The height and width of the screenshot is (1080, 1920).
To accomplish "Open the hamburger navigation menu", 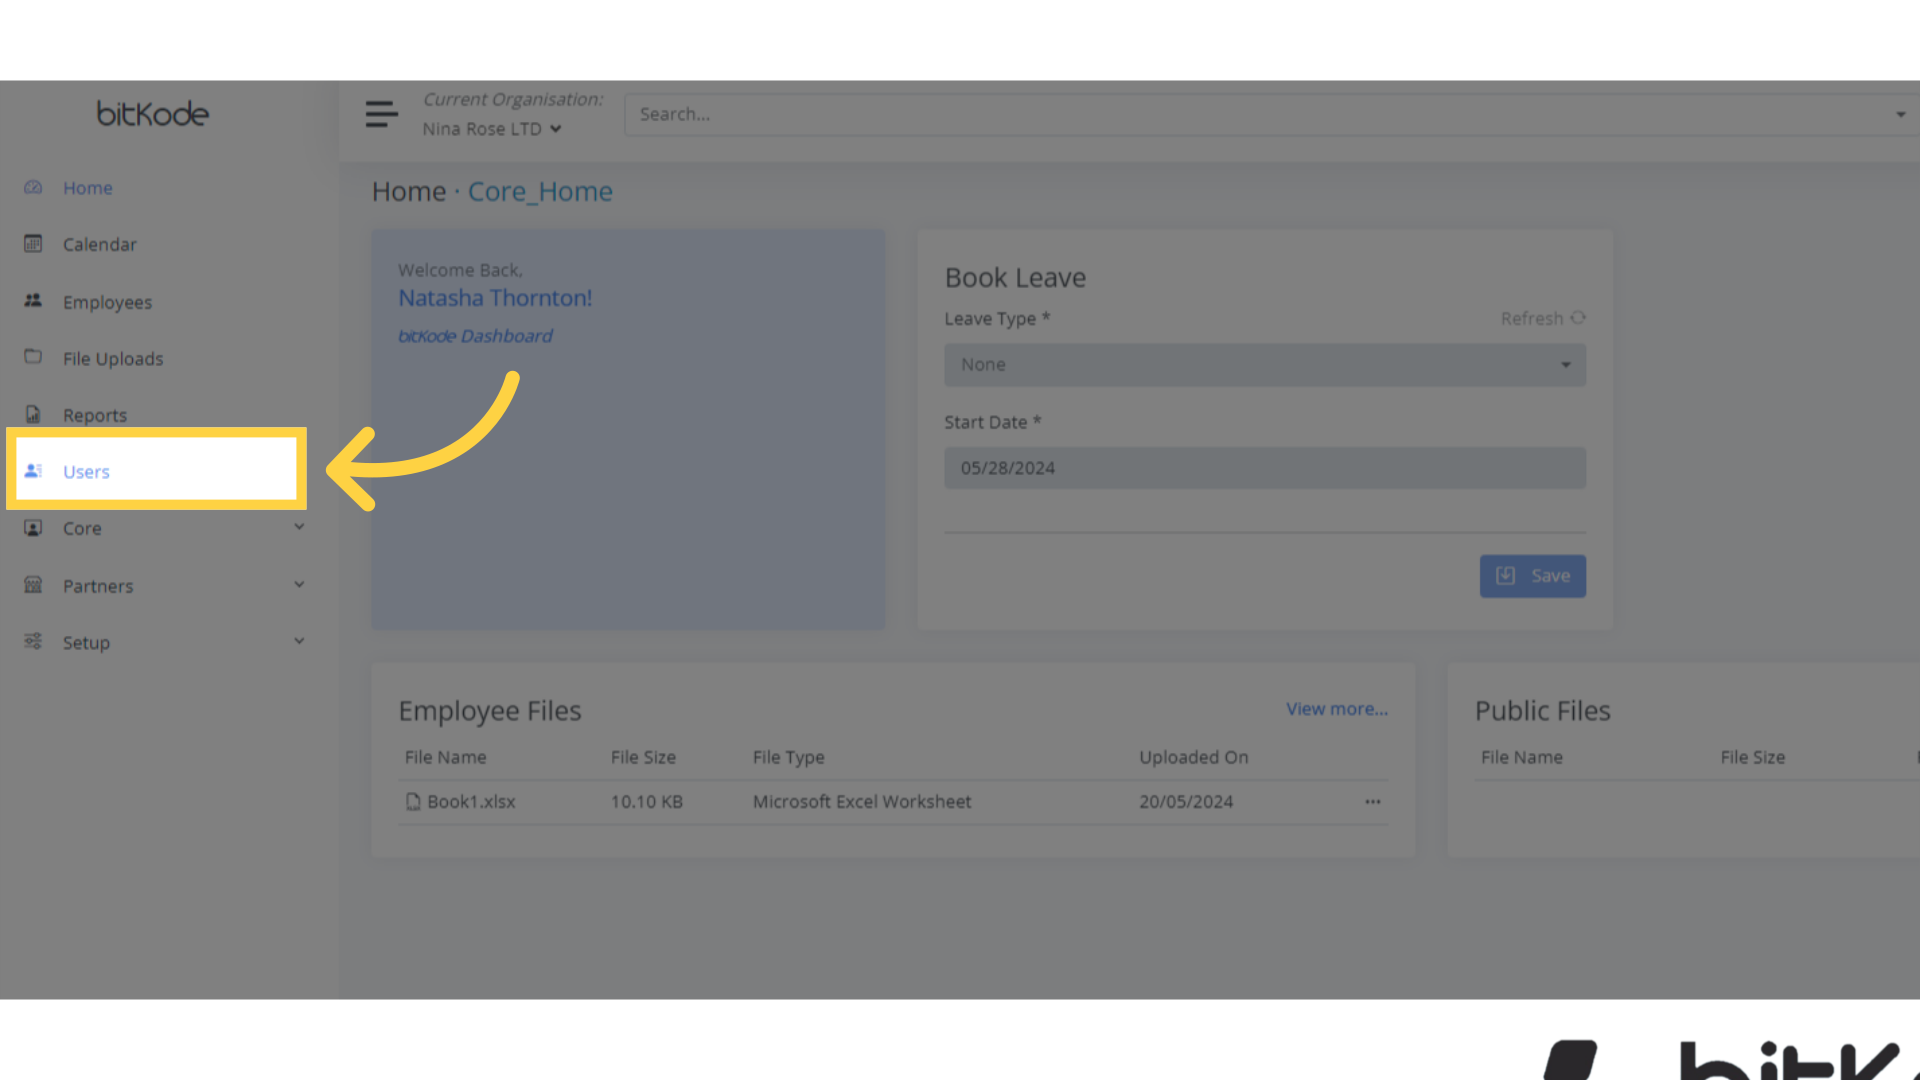I will click(x=381, y=114).
